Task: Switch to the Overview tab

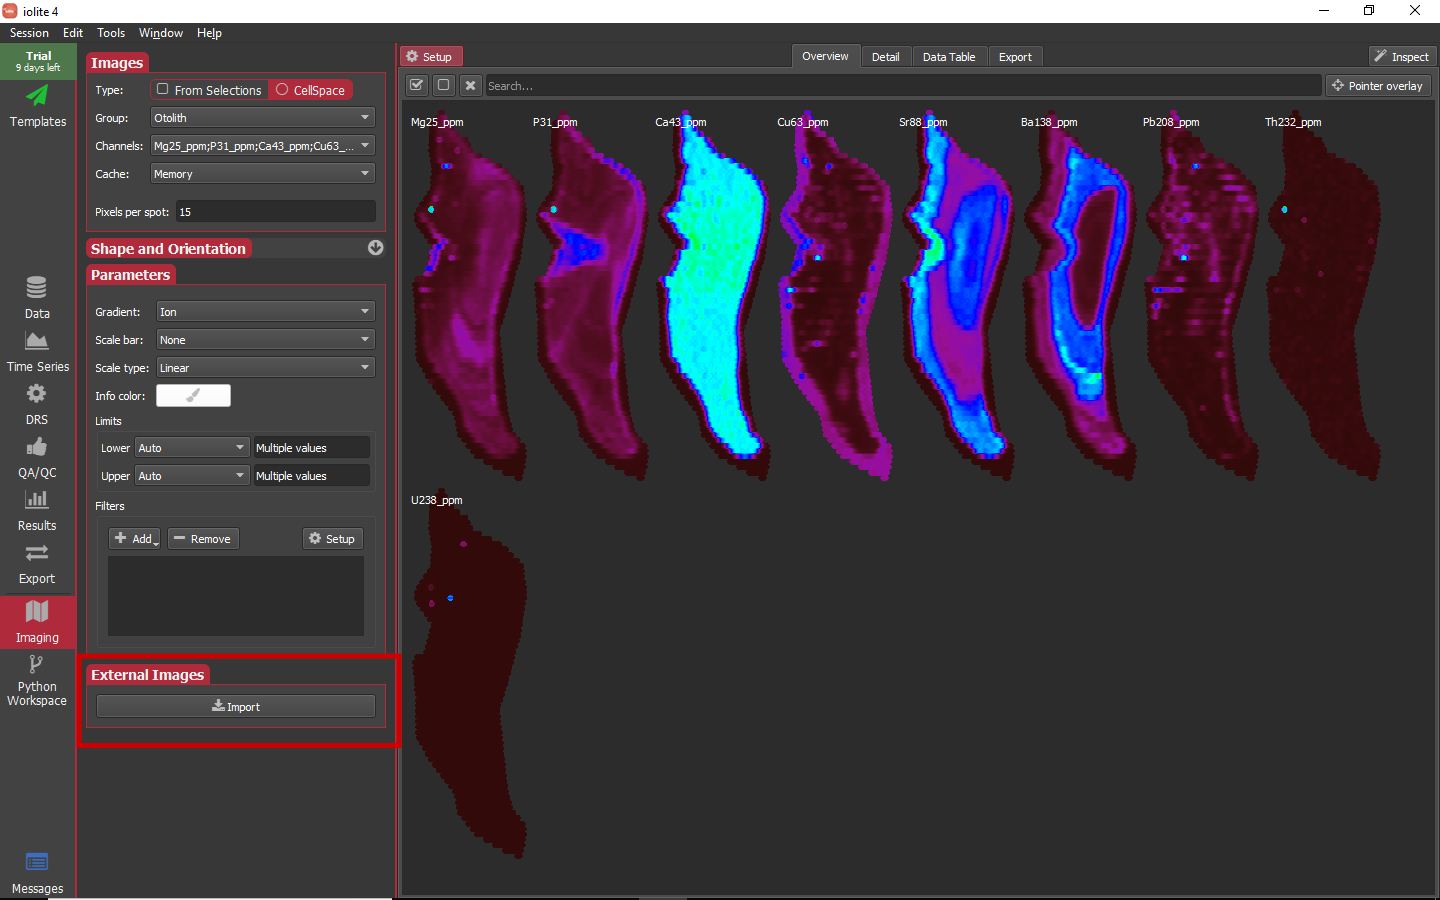Action: click(x=825, y=57)
